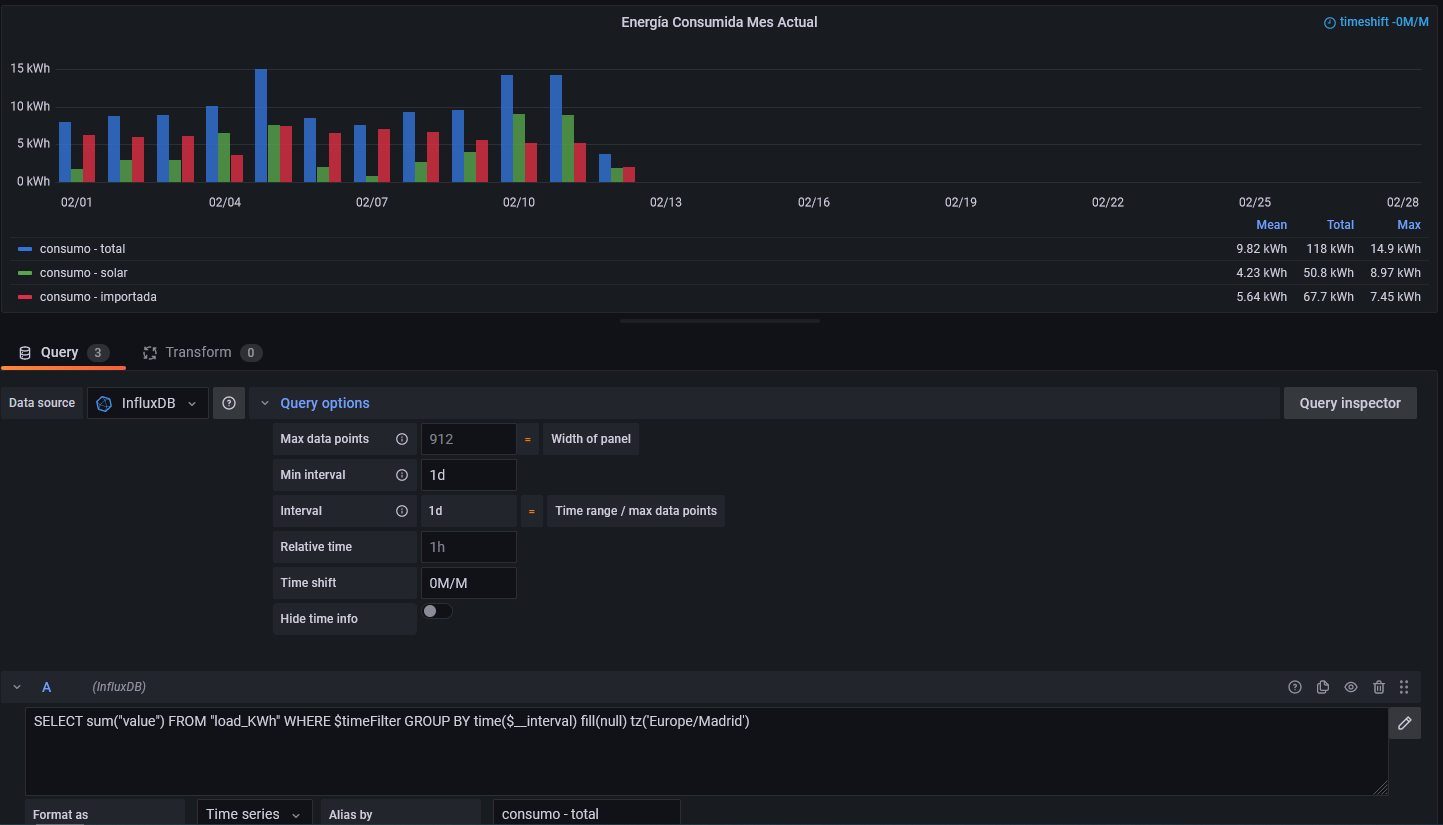Switch to the Query tab
Image resolution: width=1443 pixels, height=825 pixels.
click(x=64, y=352)
